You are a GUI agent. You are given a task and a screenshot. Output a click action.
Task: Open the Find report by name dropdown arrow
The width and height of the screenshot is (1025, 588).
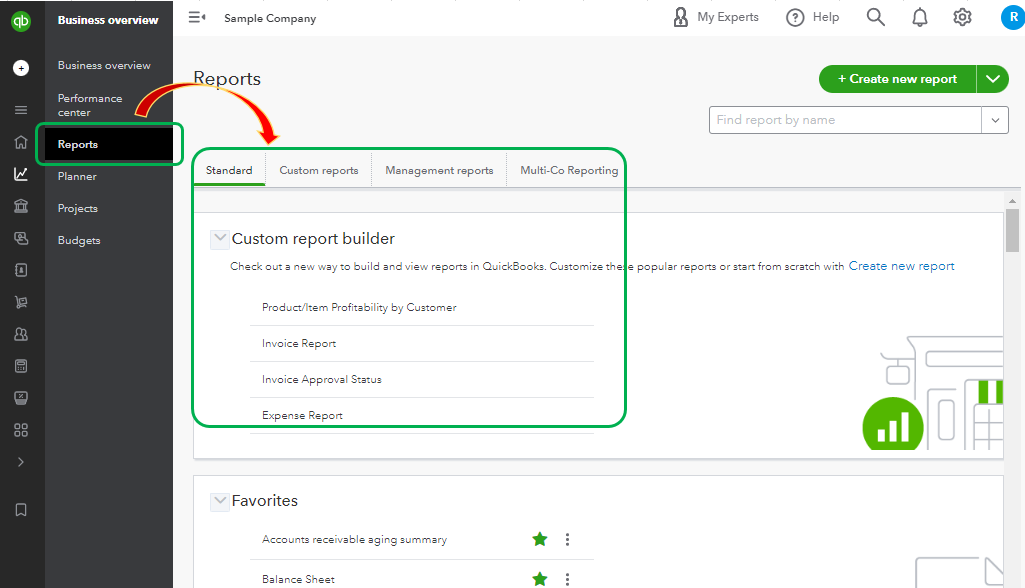pyautogui.click(x=995, y=120)
